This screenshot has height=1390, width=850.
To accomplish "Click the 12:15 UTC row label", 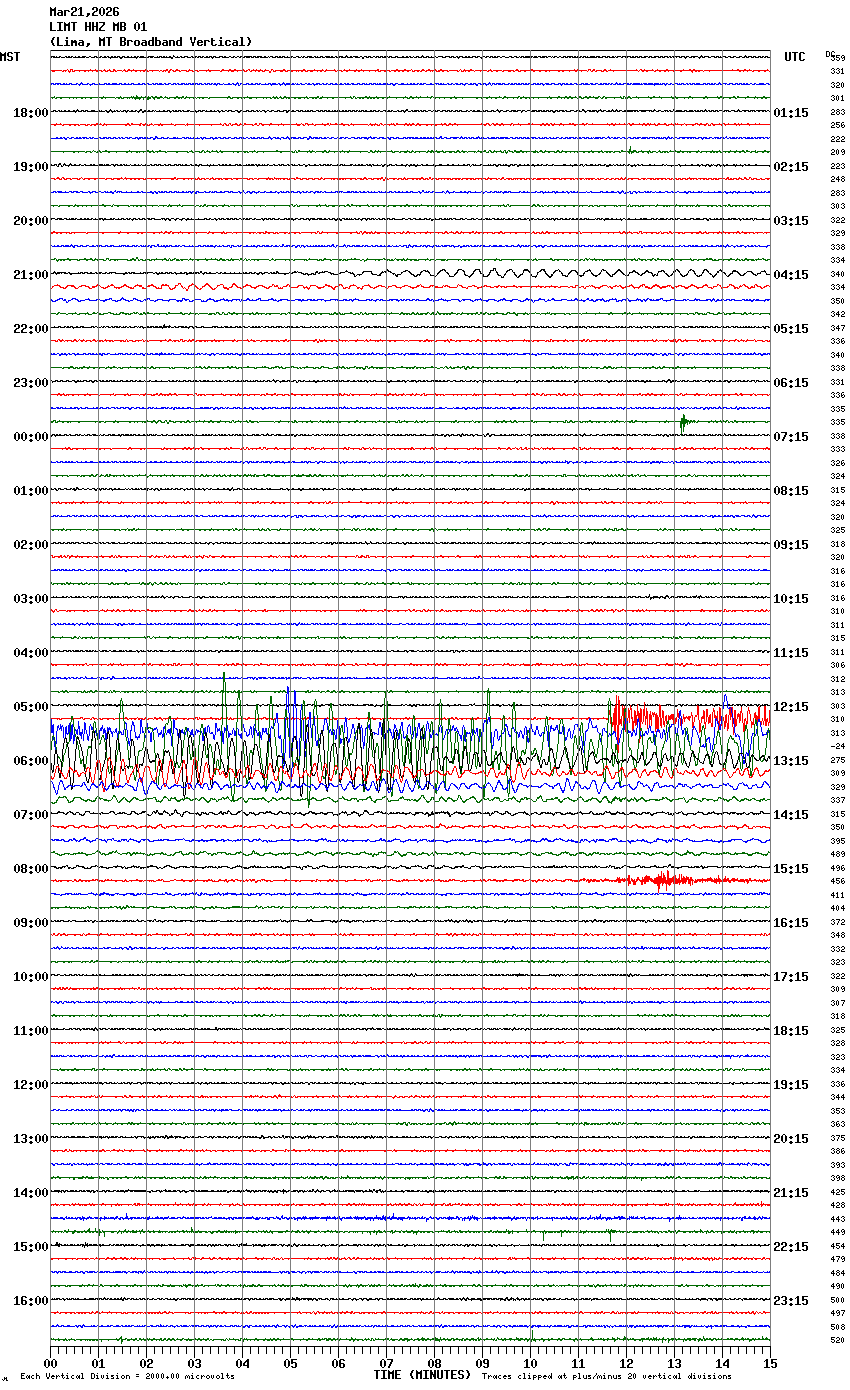I will (791, 707).
